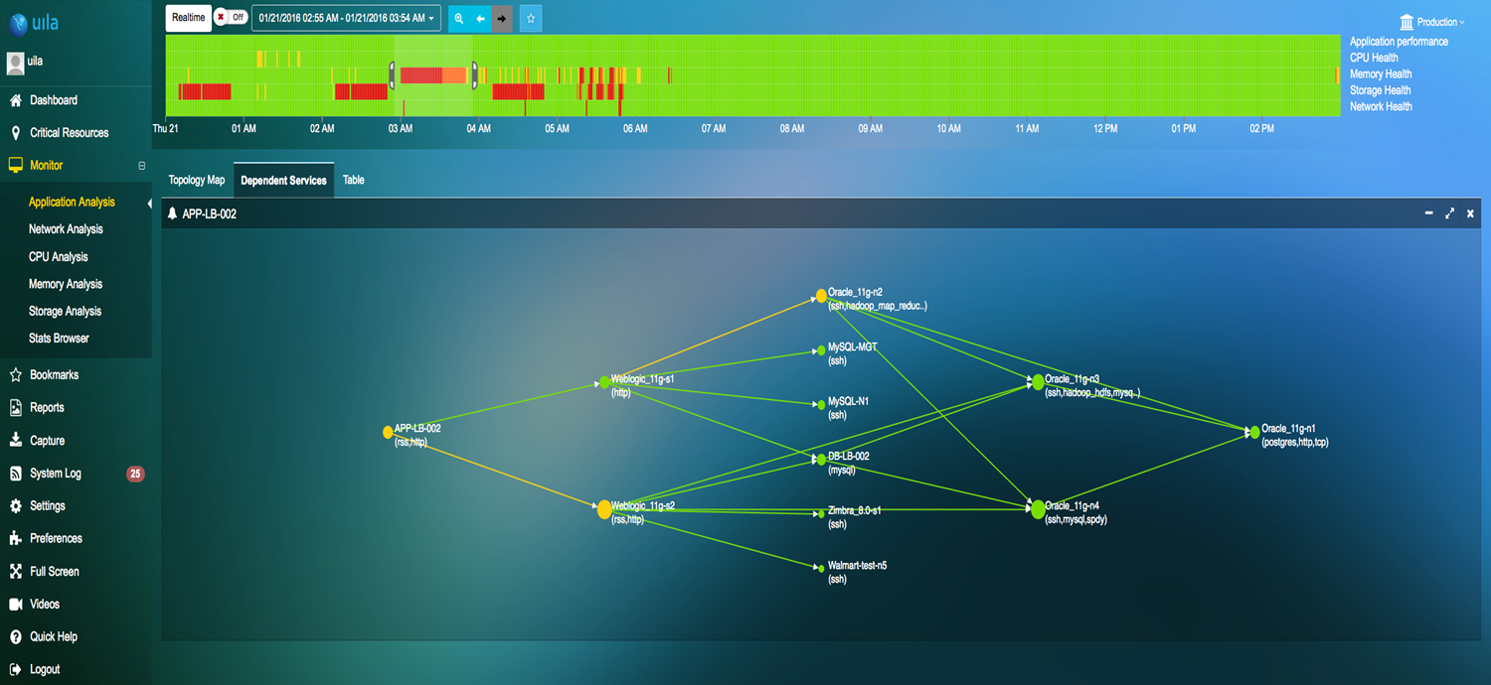This screenshot has width=1491, height=685.
Task: Open the Videos section in the sidebar
Action: click(44, 604)
